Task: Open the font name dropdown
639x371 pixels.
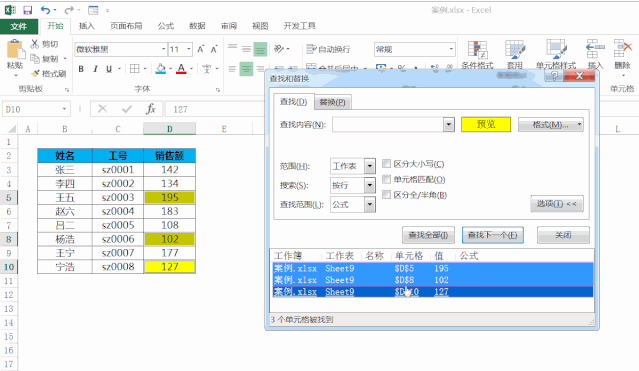Action: pos(163,49)
